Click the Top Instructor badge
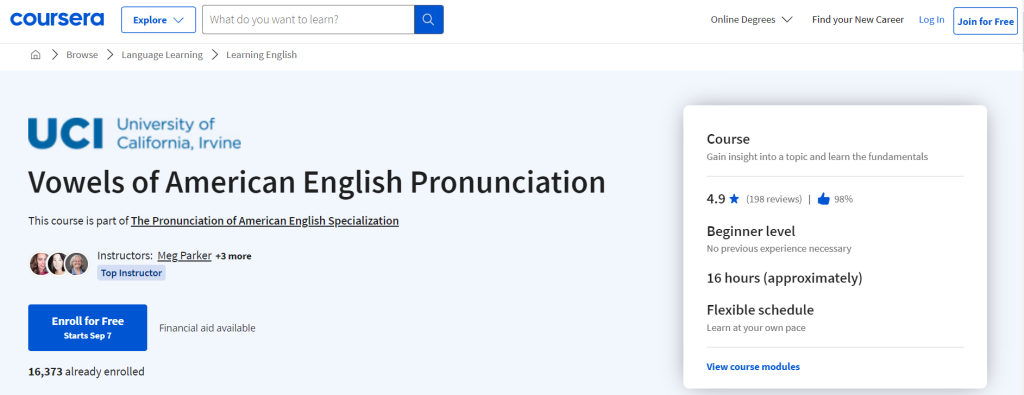This screenshot has width=1024, height=395. click(x=131, y=273)
